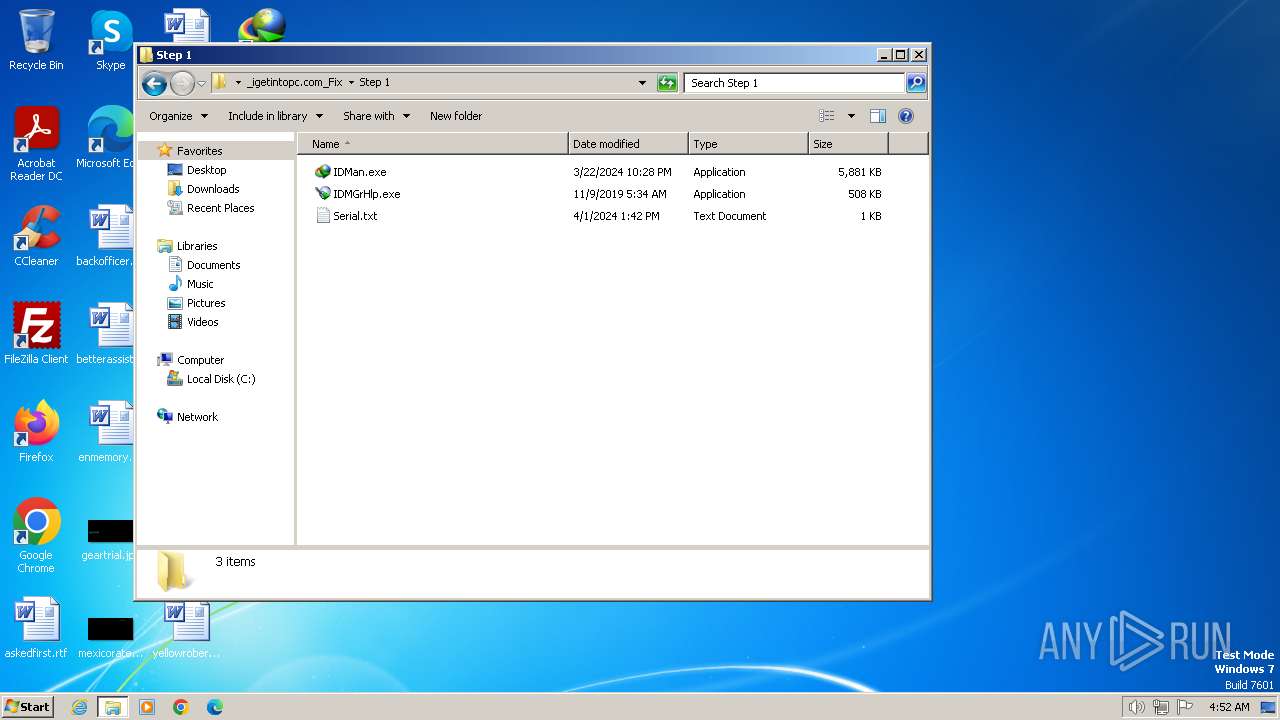1280x720 pixels.
Task: Click the Windows Start button
Action: click(28, 706)
